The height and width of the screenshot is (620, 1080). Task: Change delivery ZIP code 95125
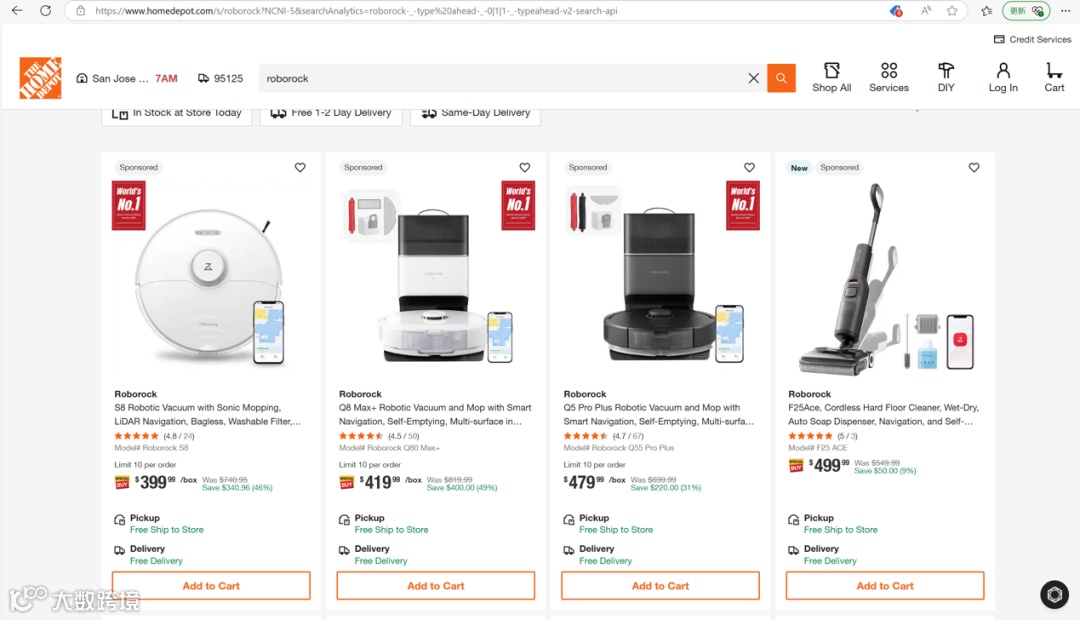pyautogui.click(x=221, y=78)
